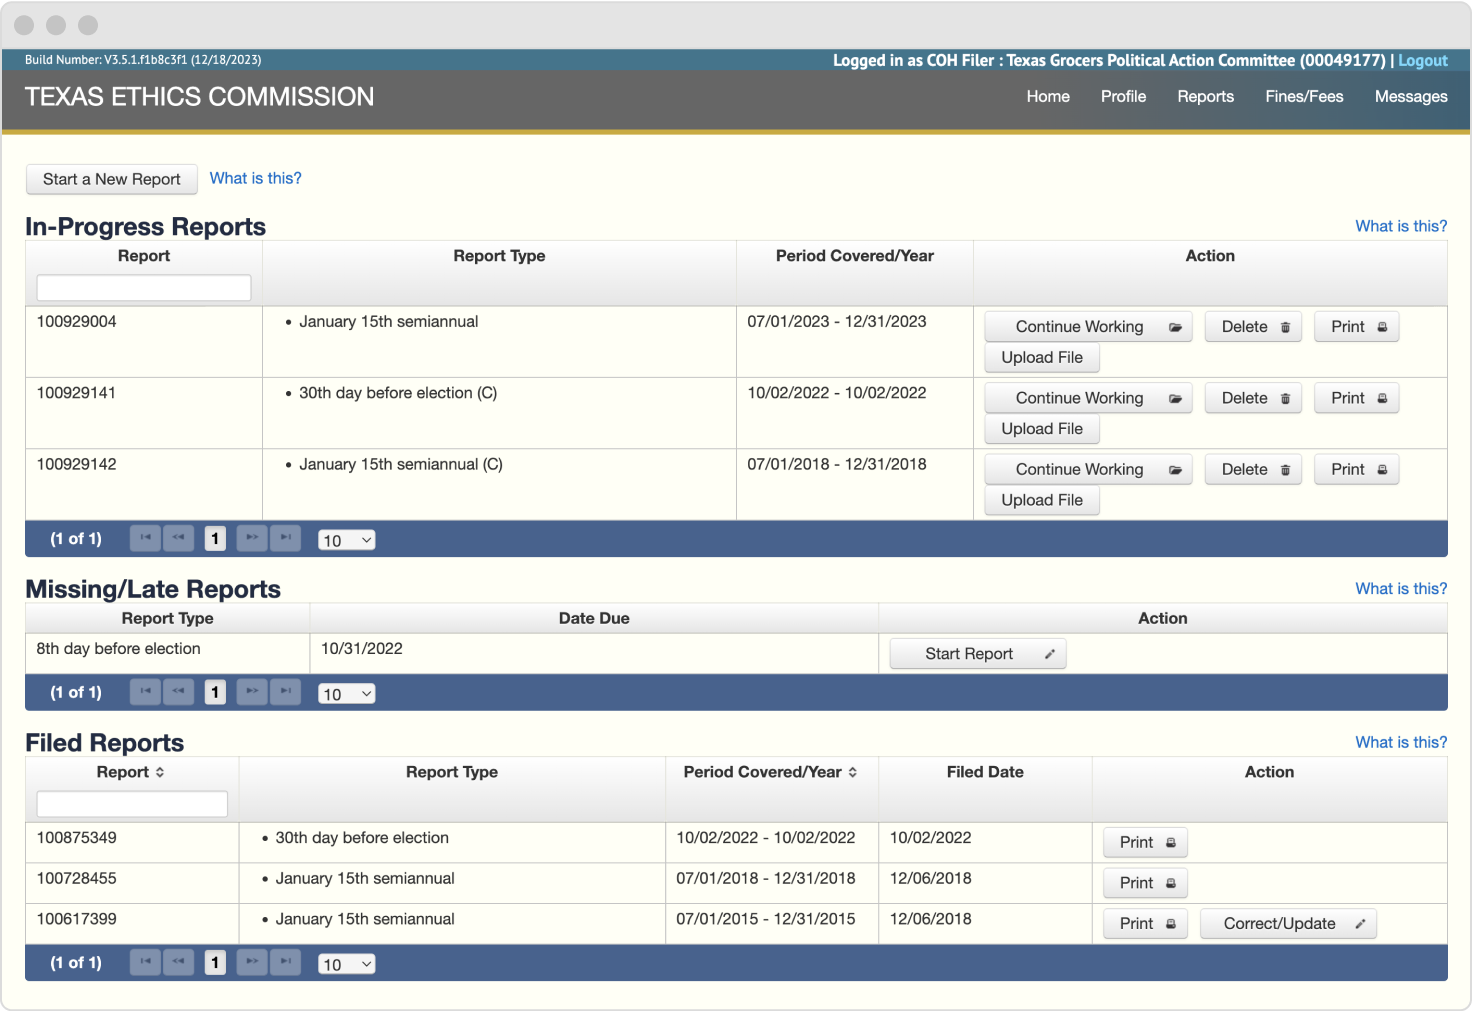Click printer icon for filed report 100728455

coord(1170,882)
